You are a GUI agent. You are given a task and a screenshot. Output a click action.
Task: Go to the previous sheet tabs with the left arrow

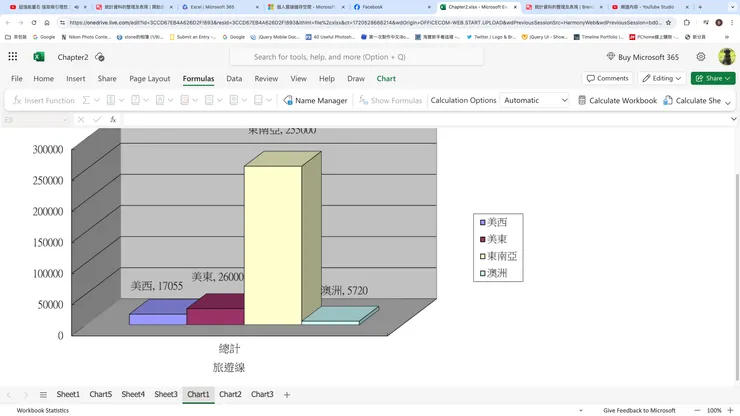click(x=8, y=395)
